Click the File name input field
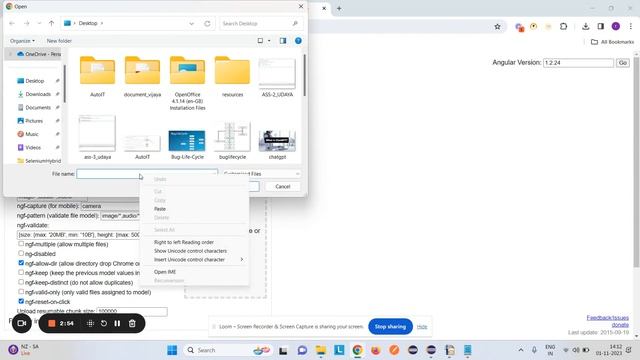640x360 pixels. click(147, 174)
